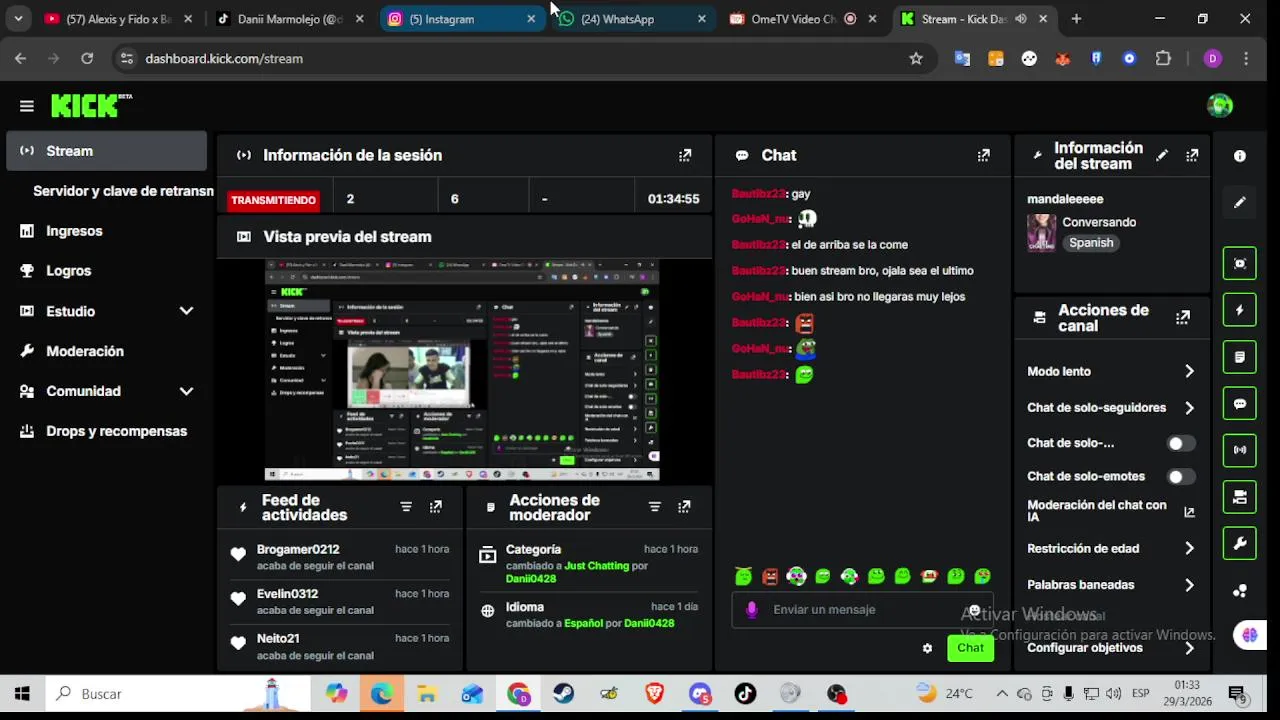Expand the Comunidad sidebar section
The width and height of the screenshot is (1280, 720).
(x=186, y=392)
